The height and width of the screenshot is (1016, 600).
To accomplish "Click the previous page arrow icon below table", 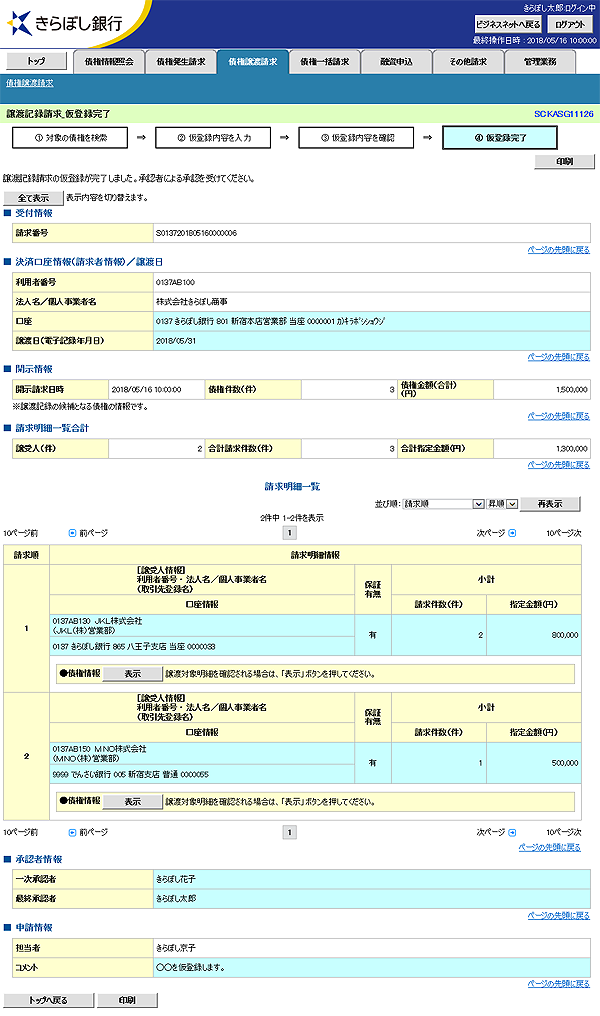I will click(x=72, y=833).
